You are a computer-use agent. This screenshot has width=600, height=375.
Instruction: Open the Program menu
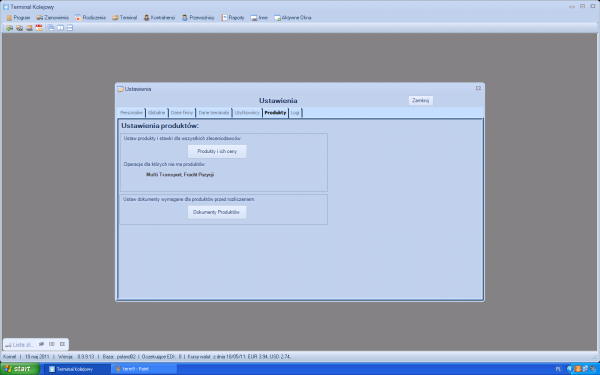18,18
